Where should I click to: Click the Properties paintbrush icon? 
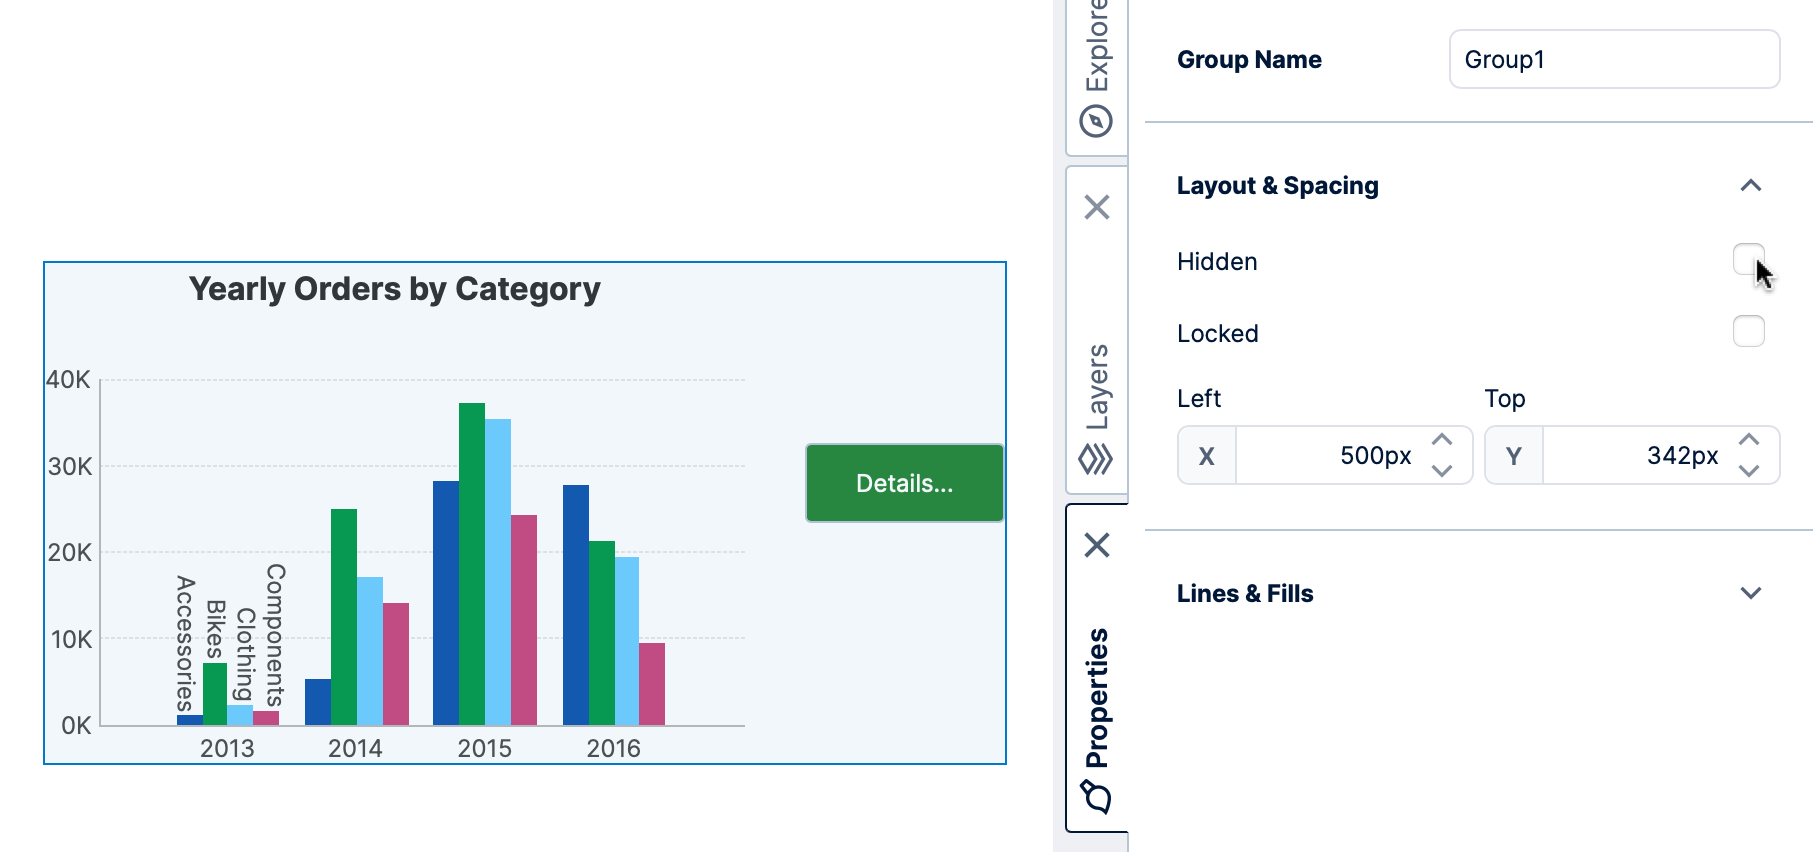point(1096,796)
